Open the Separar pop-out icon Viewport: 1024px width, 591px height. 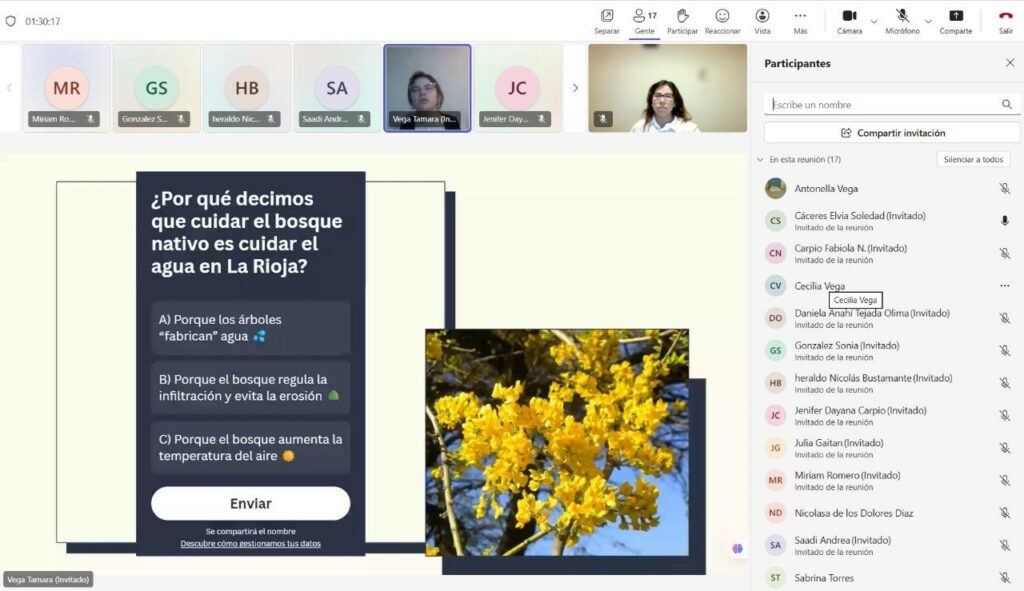click(606, 17)
